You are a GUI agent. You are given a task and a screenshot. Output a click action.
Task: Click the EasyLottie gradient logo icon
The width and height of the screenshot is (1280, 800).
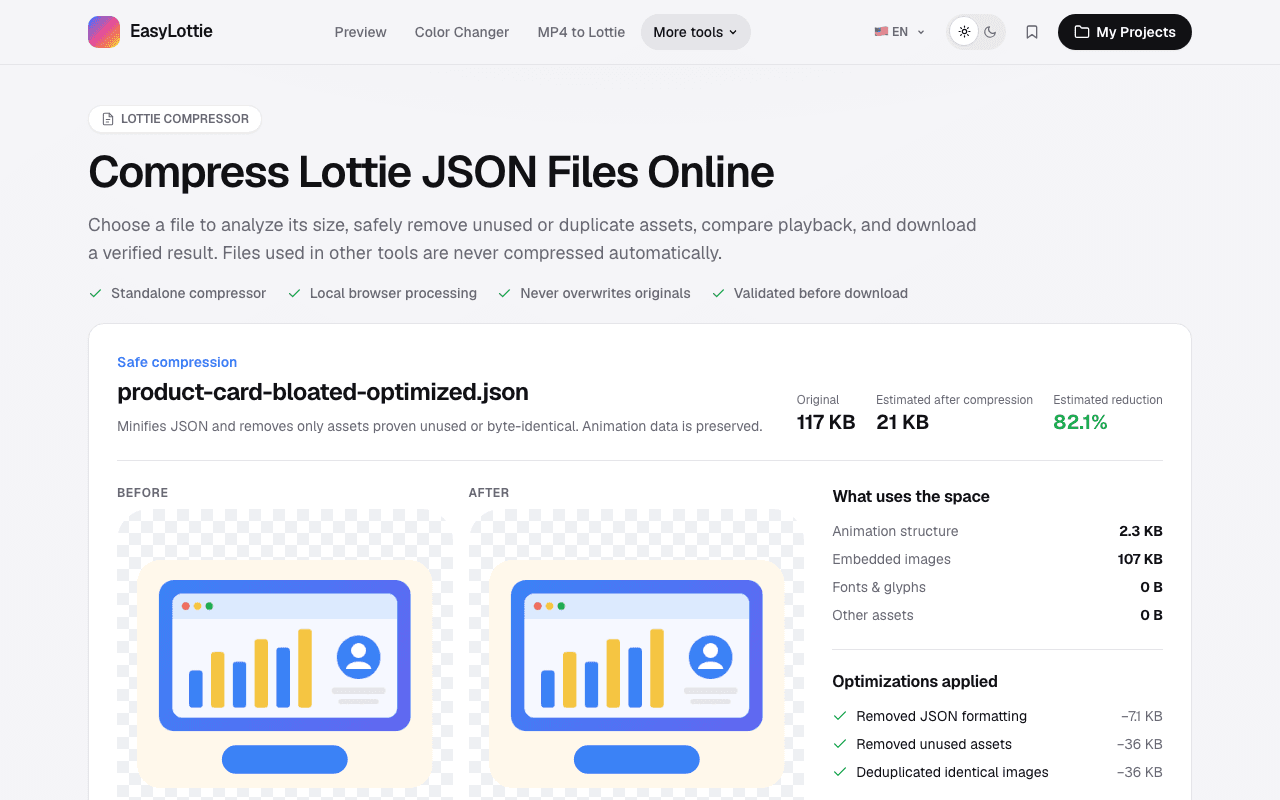click(x=104, y=32)
